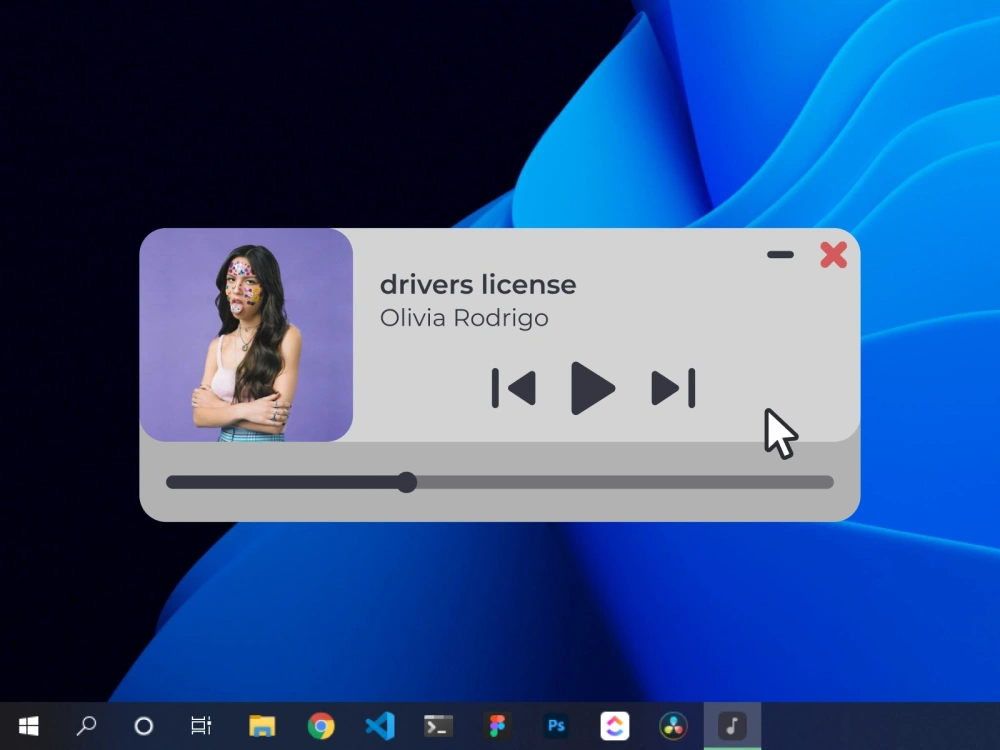Click the progress slider knob
The image size is (1000, 750).
click(x=406, y=482)
